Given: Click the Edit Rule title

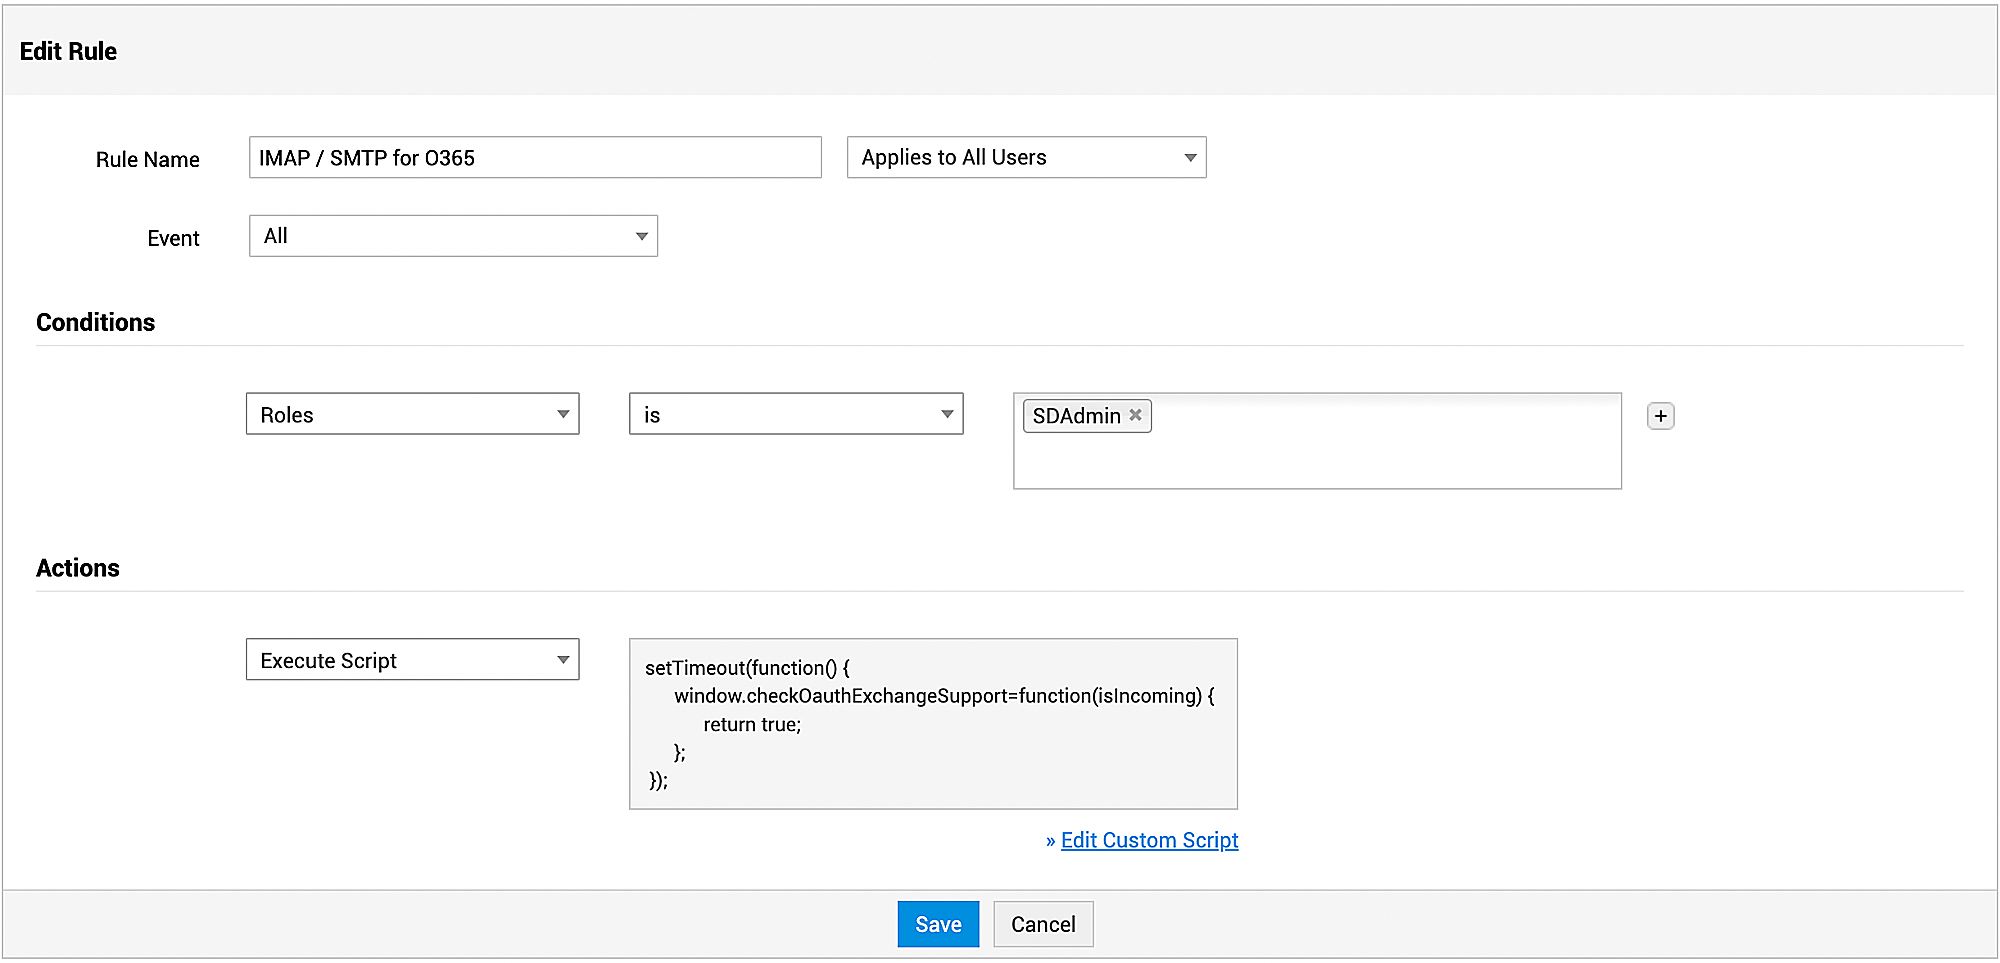Looking at the screenshot, I should coord(68,51).
